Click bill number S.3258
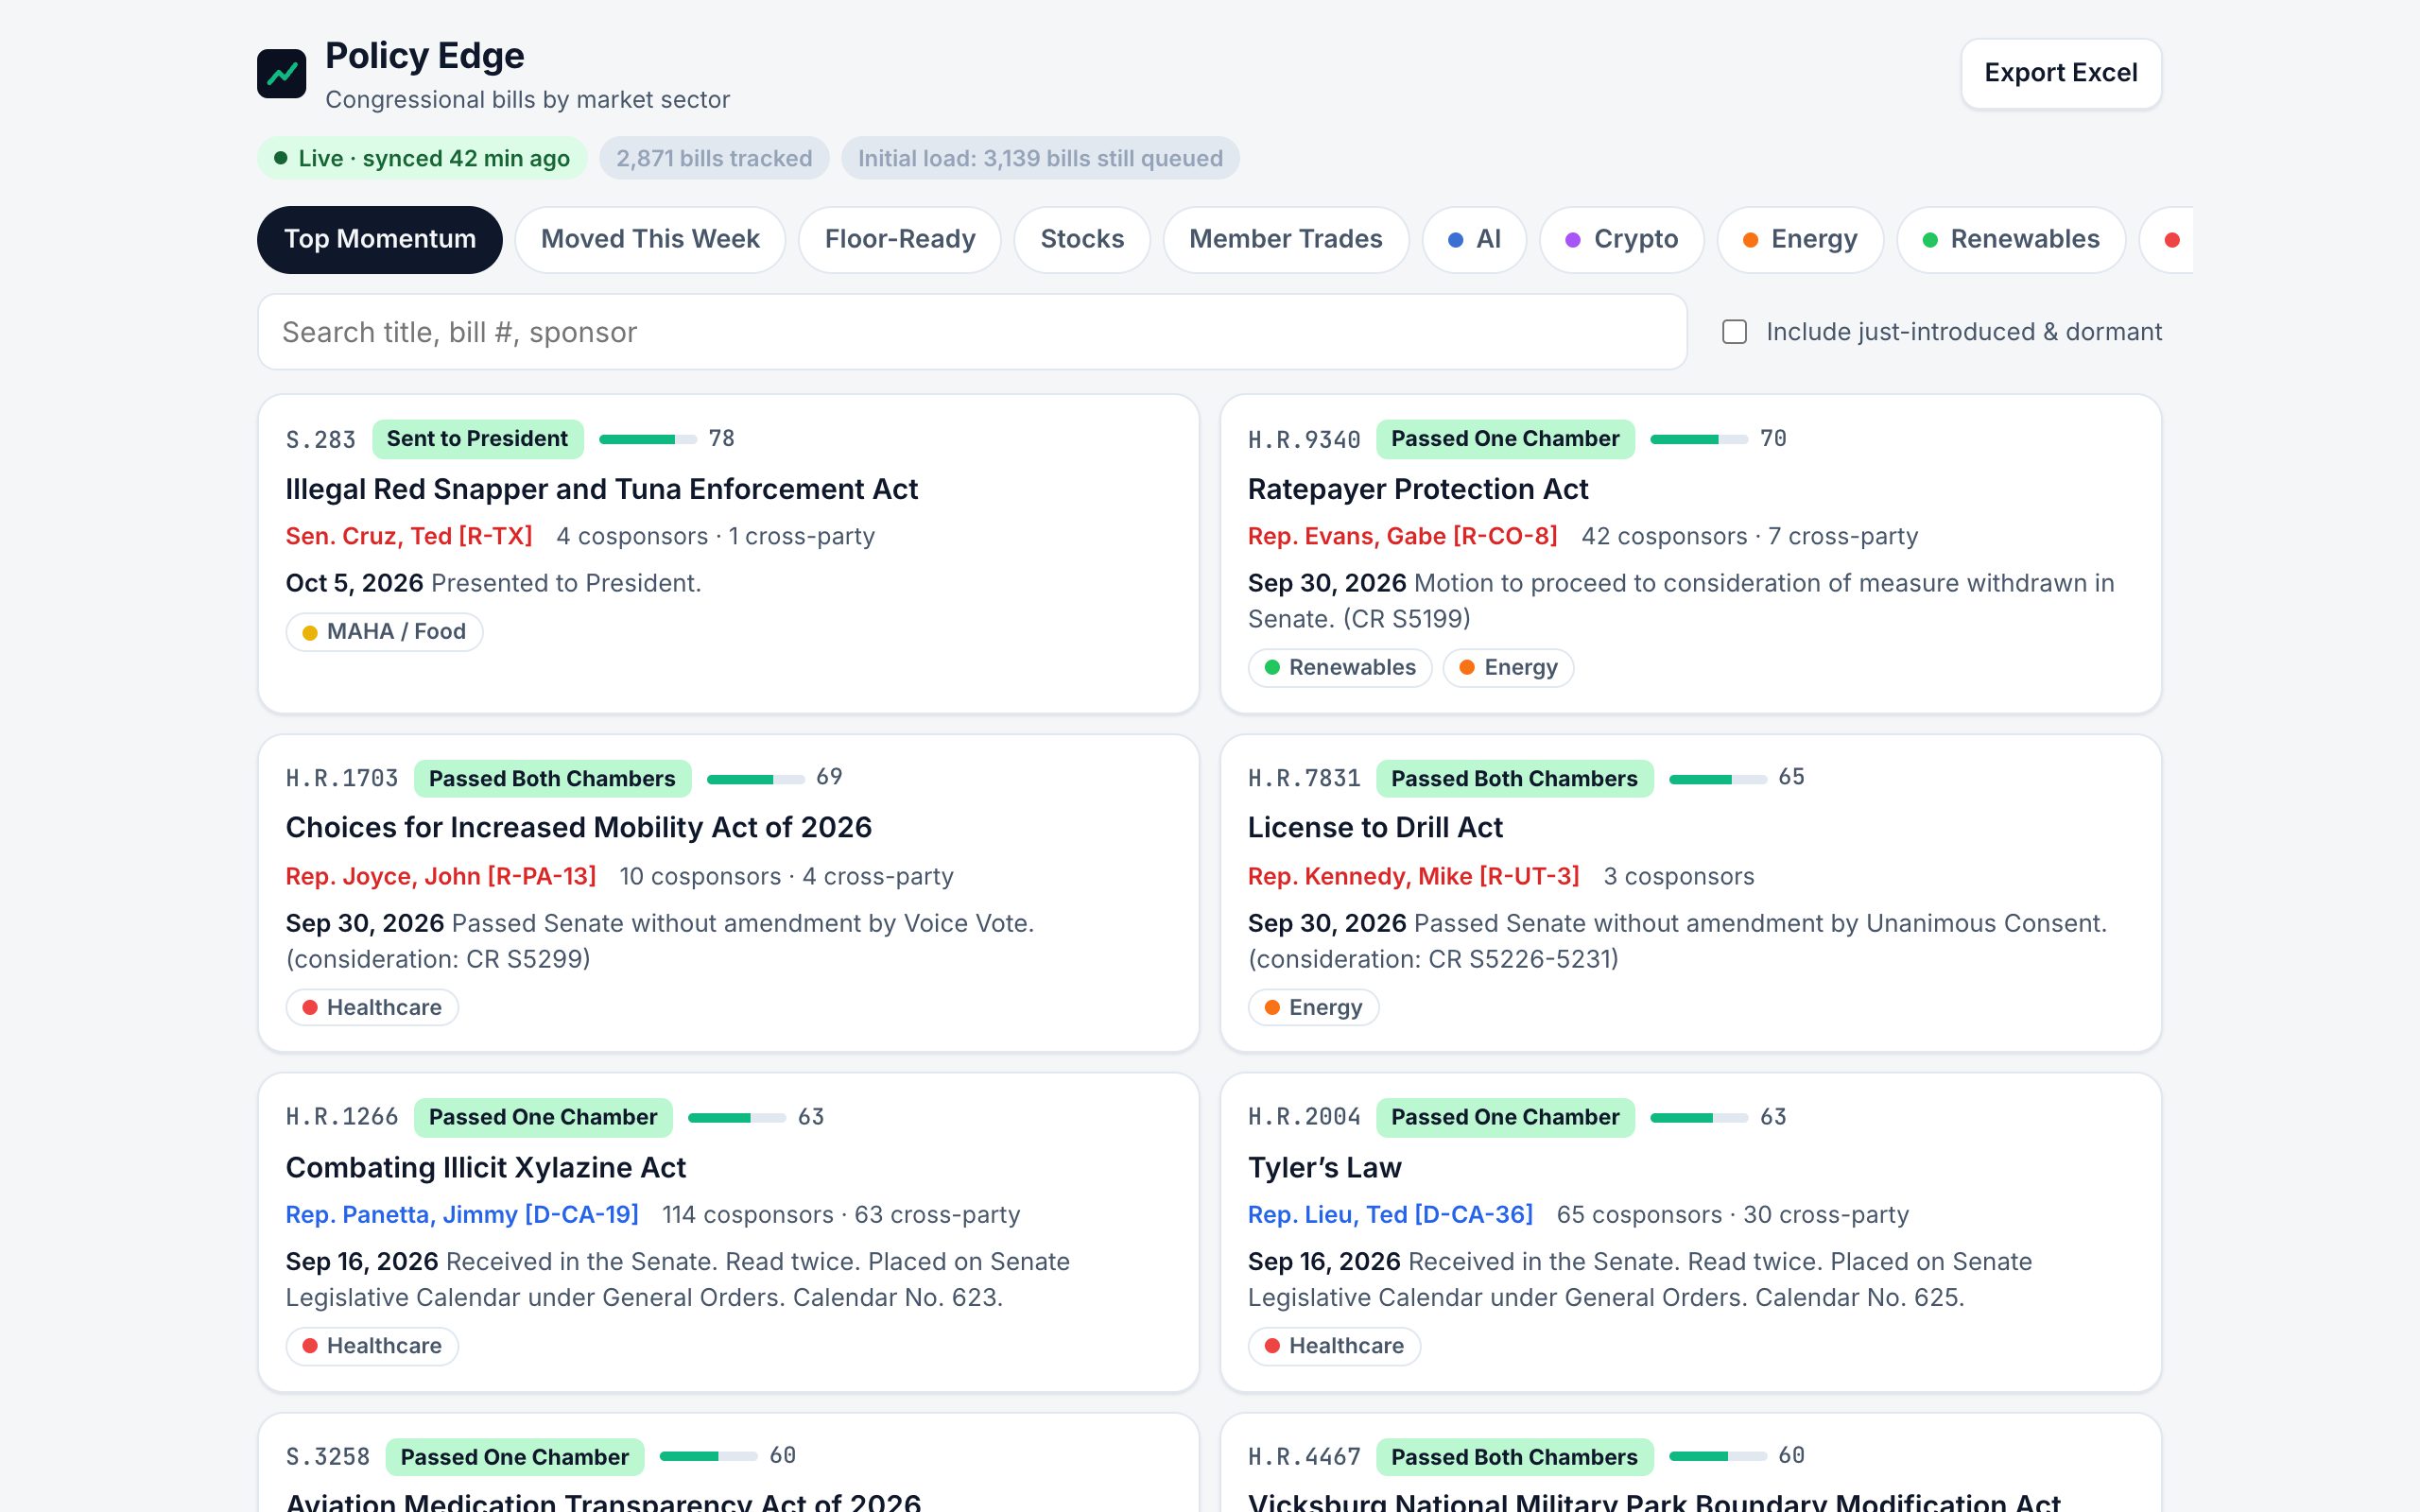This screenshot has width=2420, height=1512. click(x=328, y=1457)
